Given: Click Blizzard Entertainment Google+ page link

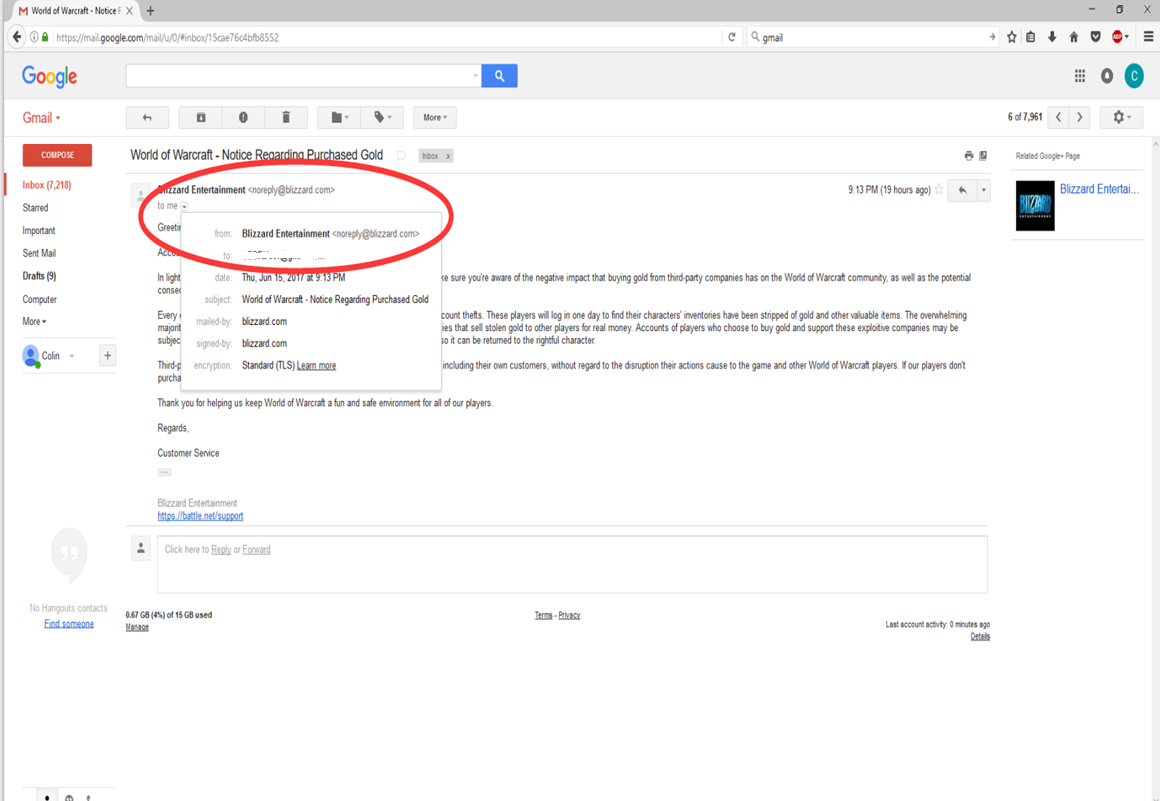Looking at the screenshot, I should (x=1099, y=189).
